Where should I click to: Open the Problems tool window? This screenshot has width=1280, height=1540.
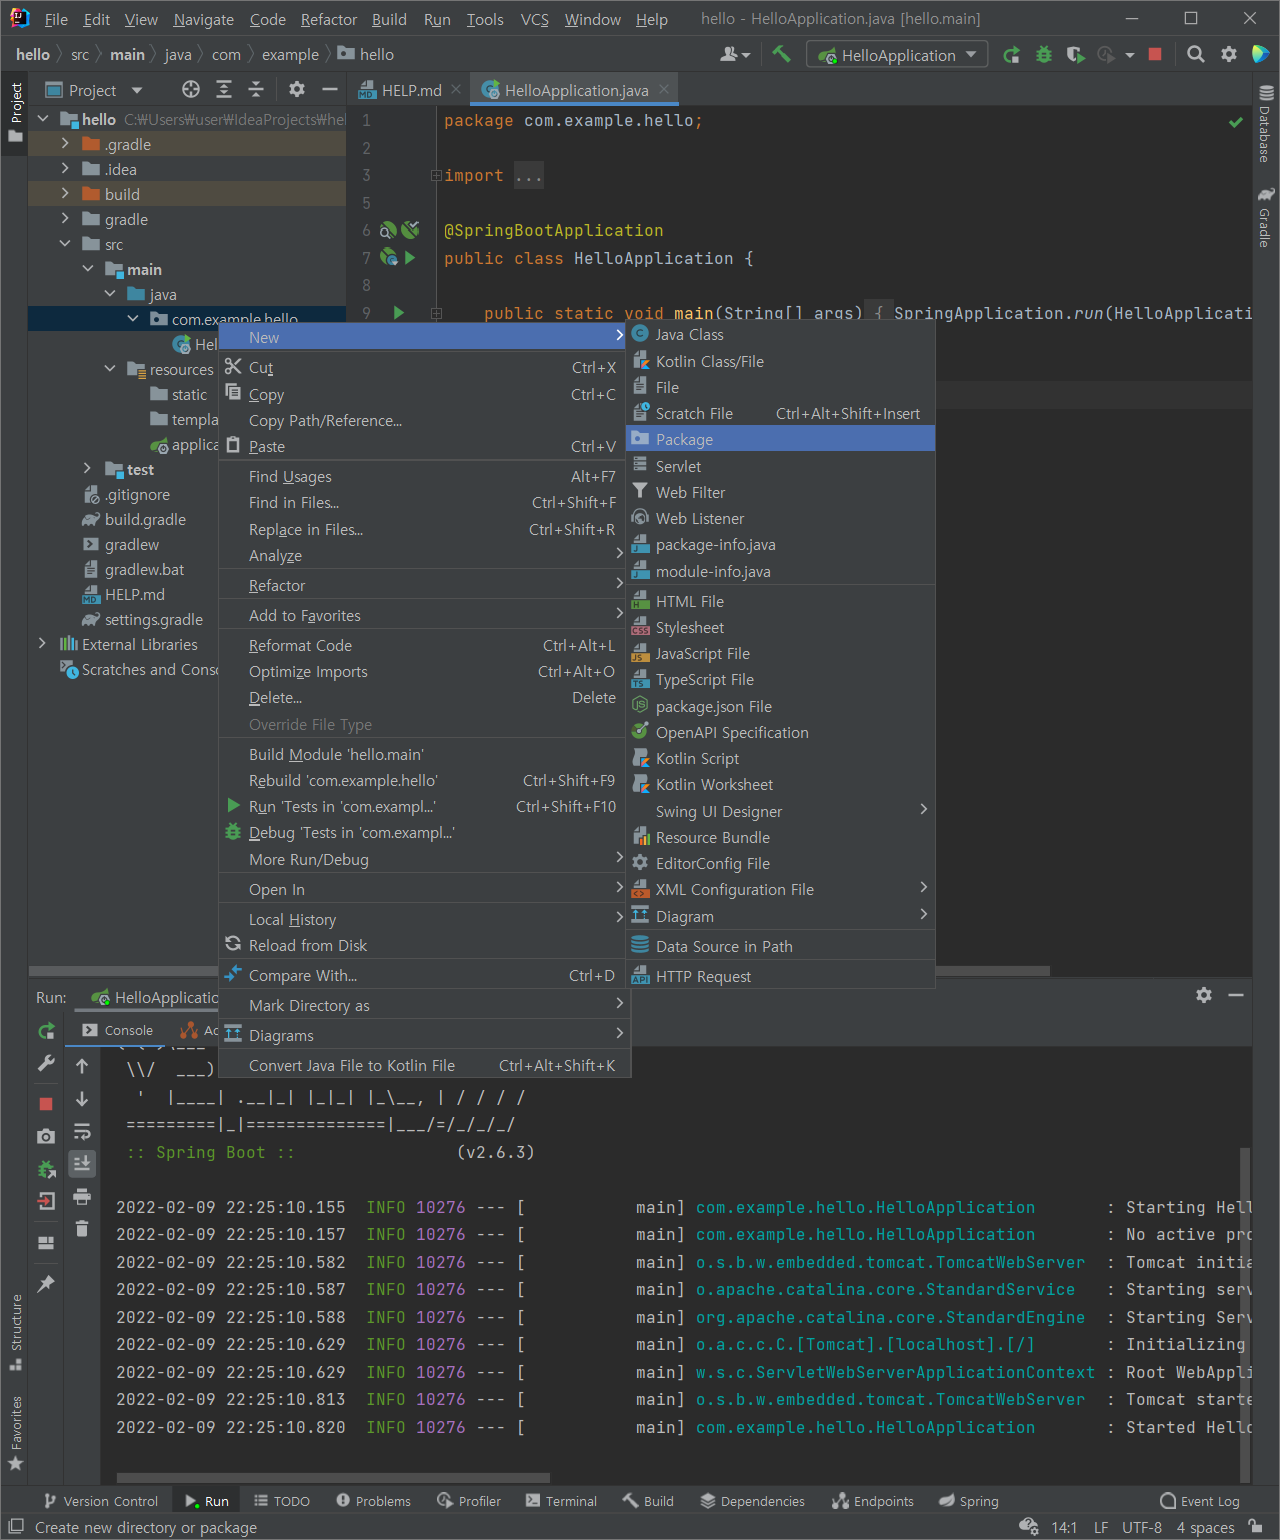coord(374,1501)
